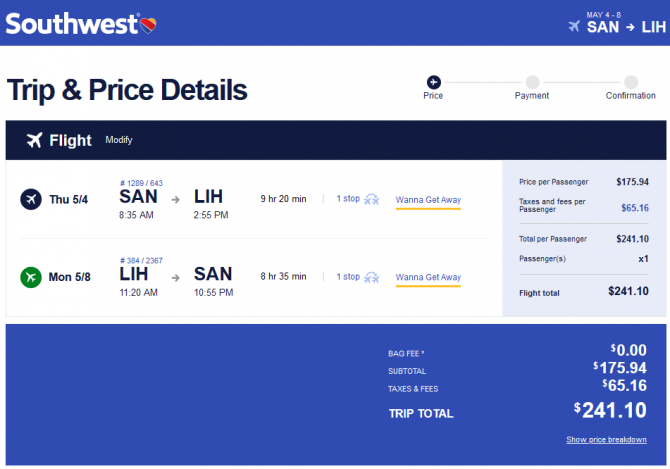Expand Show price breakdown

point(606,440)
